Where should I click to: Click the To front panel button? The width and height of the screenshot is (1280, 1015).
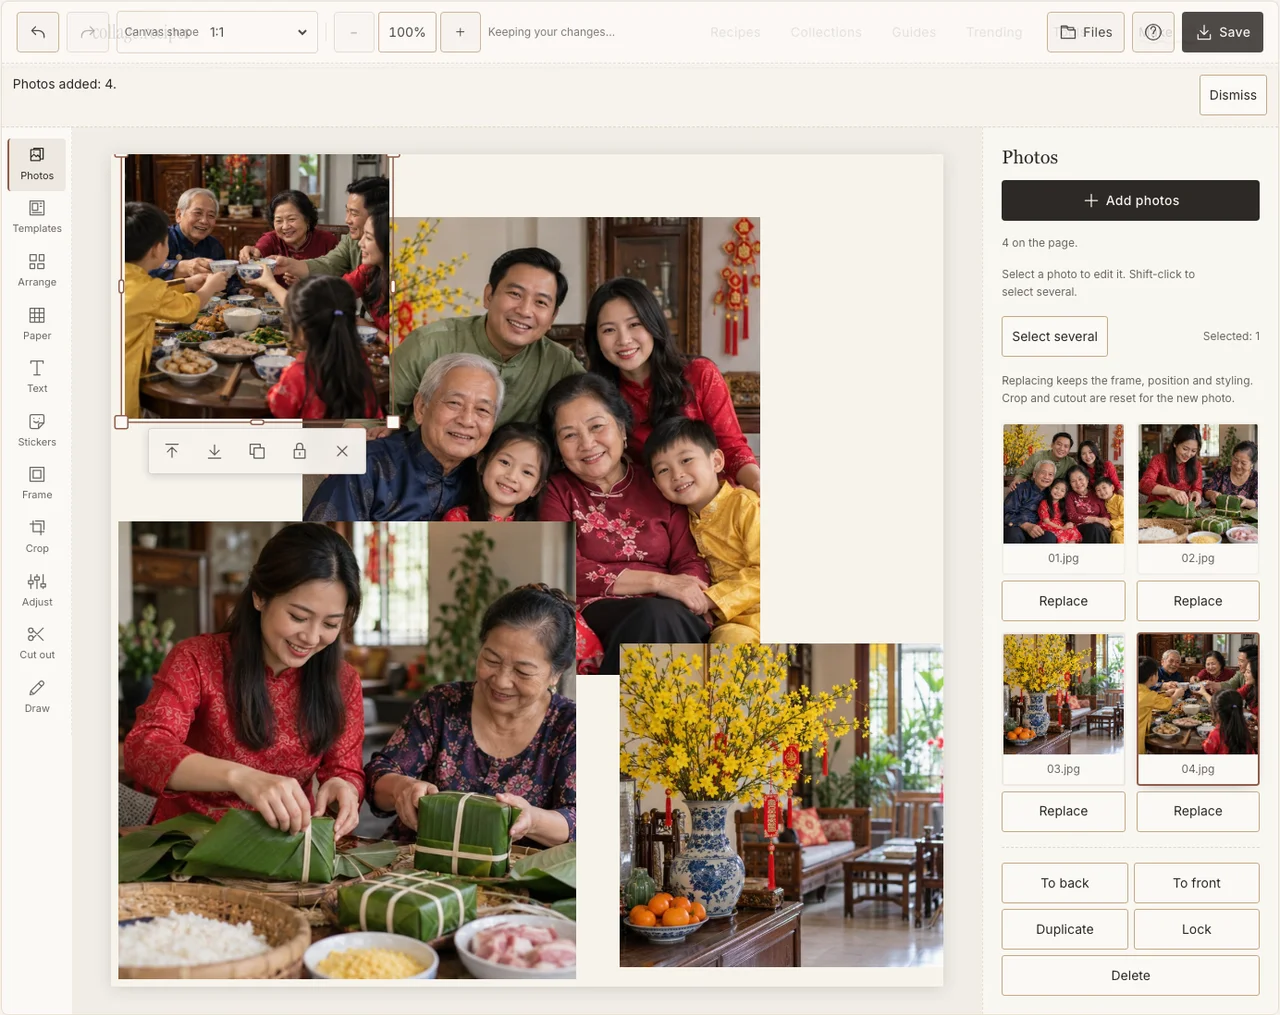pos(1197,883)
